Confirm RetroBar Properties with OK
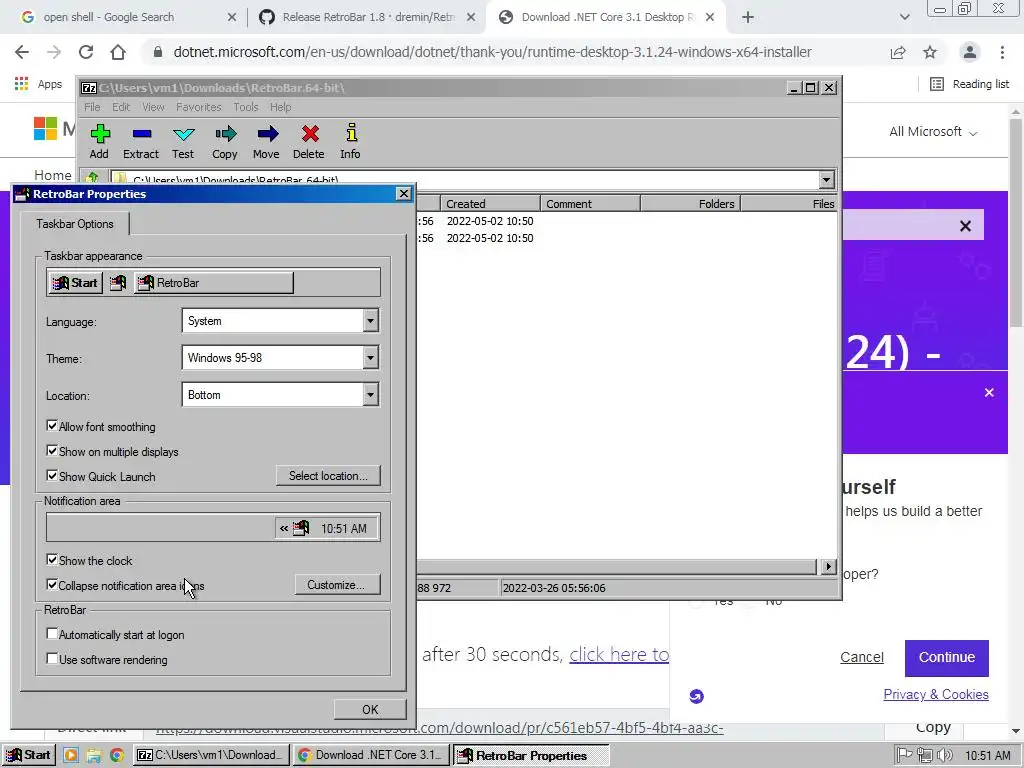Screen dimensions: 1024x768 click(370, 709)
